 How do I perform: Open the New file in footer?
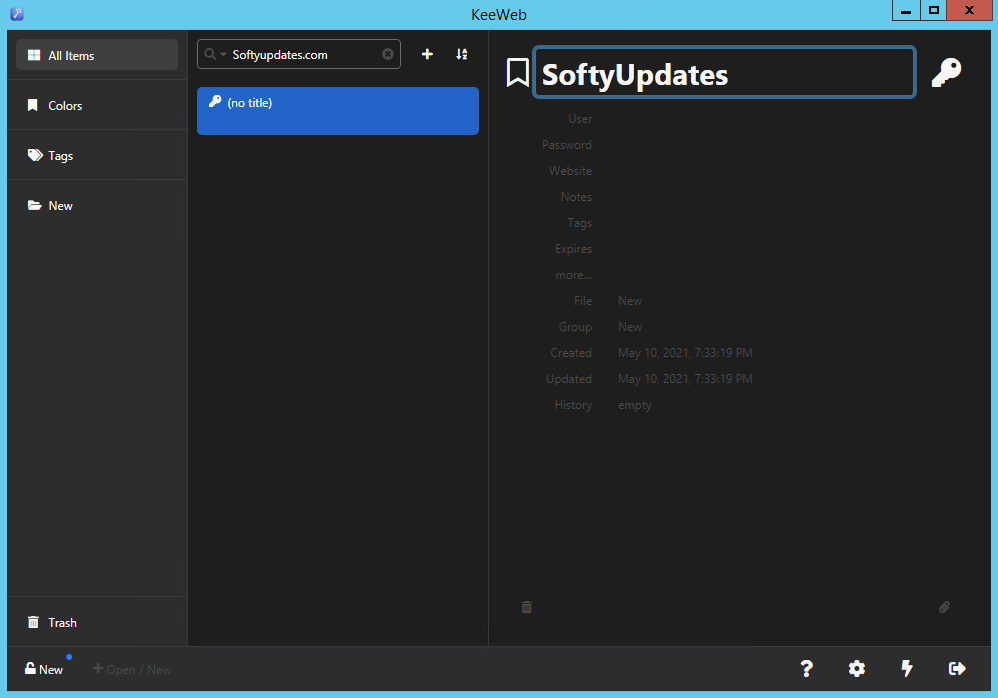click(43, 669)
